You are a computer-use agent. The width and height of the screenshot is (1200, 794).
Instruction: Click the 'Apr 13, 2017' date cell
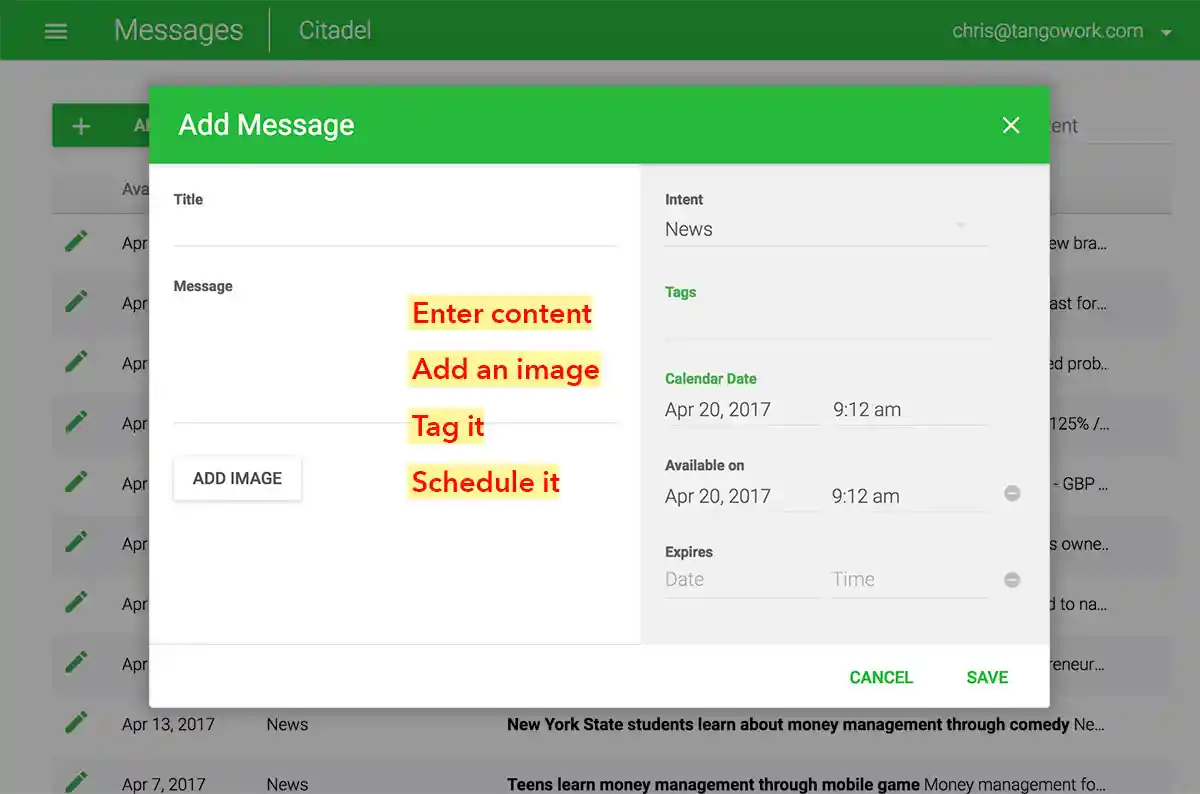(168, 724)
